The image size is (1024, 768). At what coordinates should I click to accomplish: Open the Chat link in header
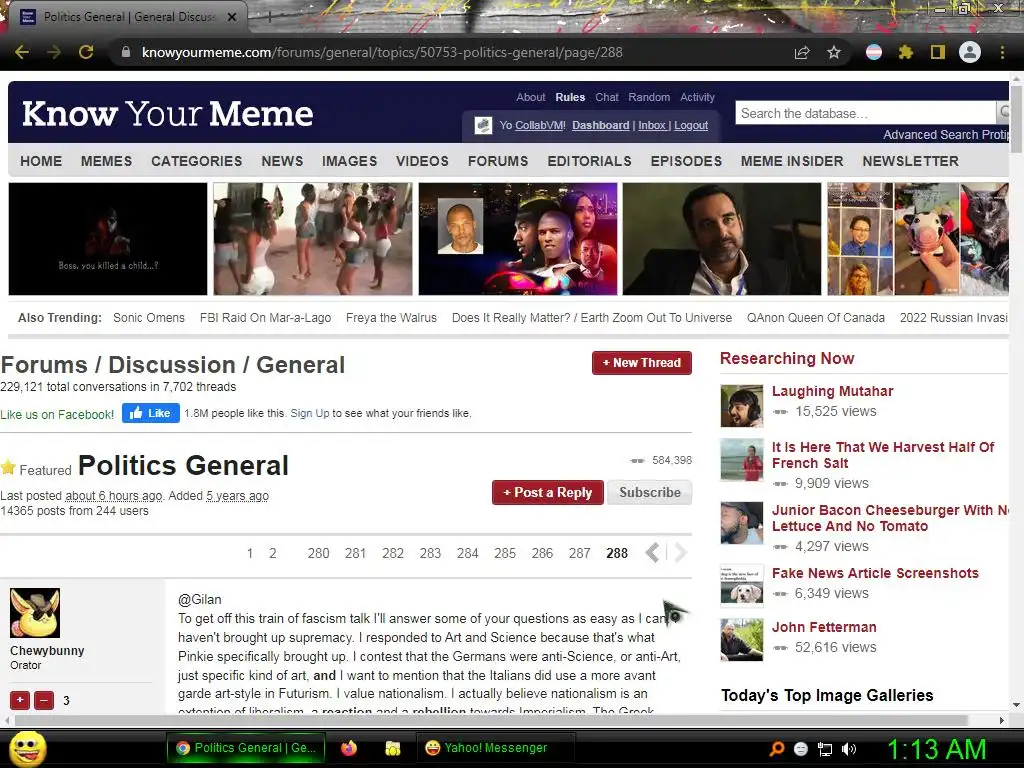[607, 97]
